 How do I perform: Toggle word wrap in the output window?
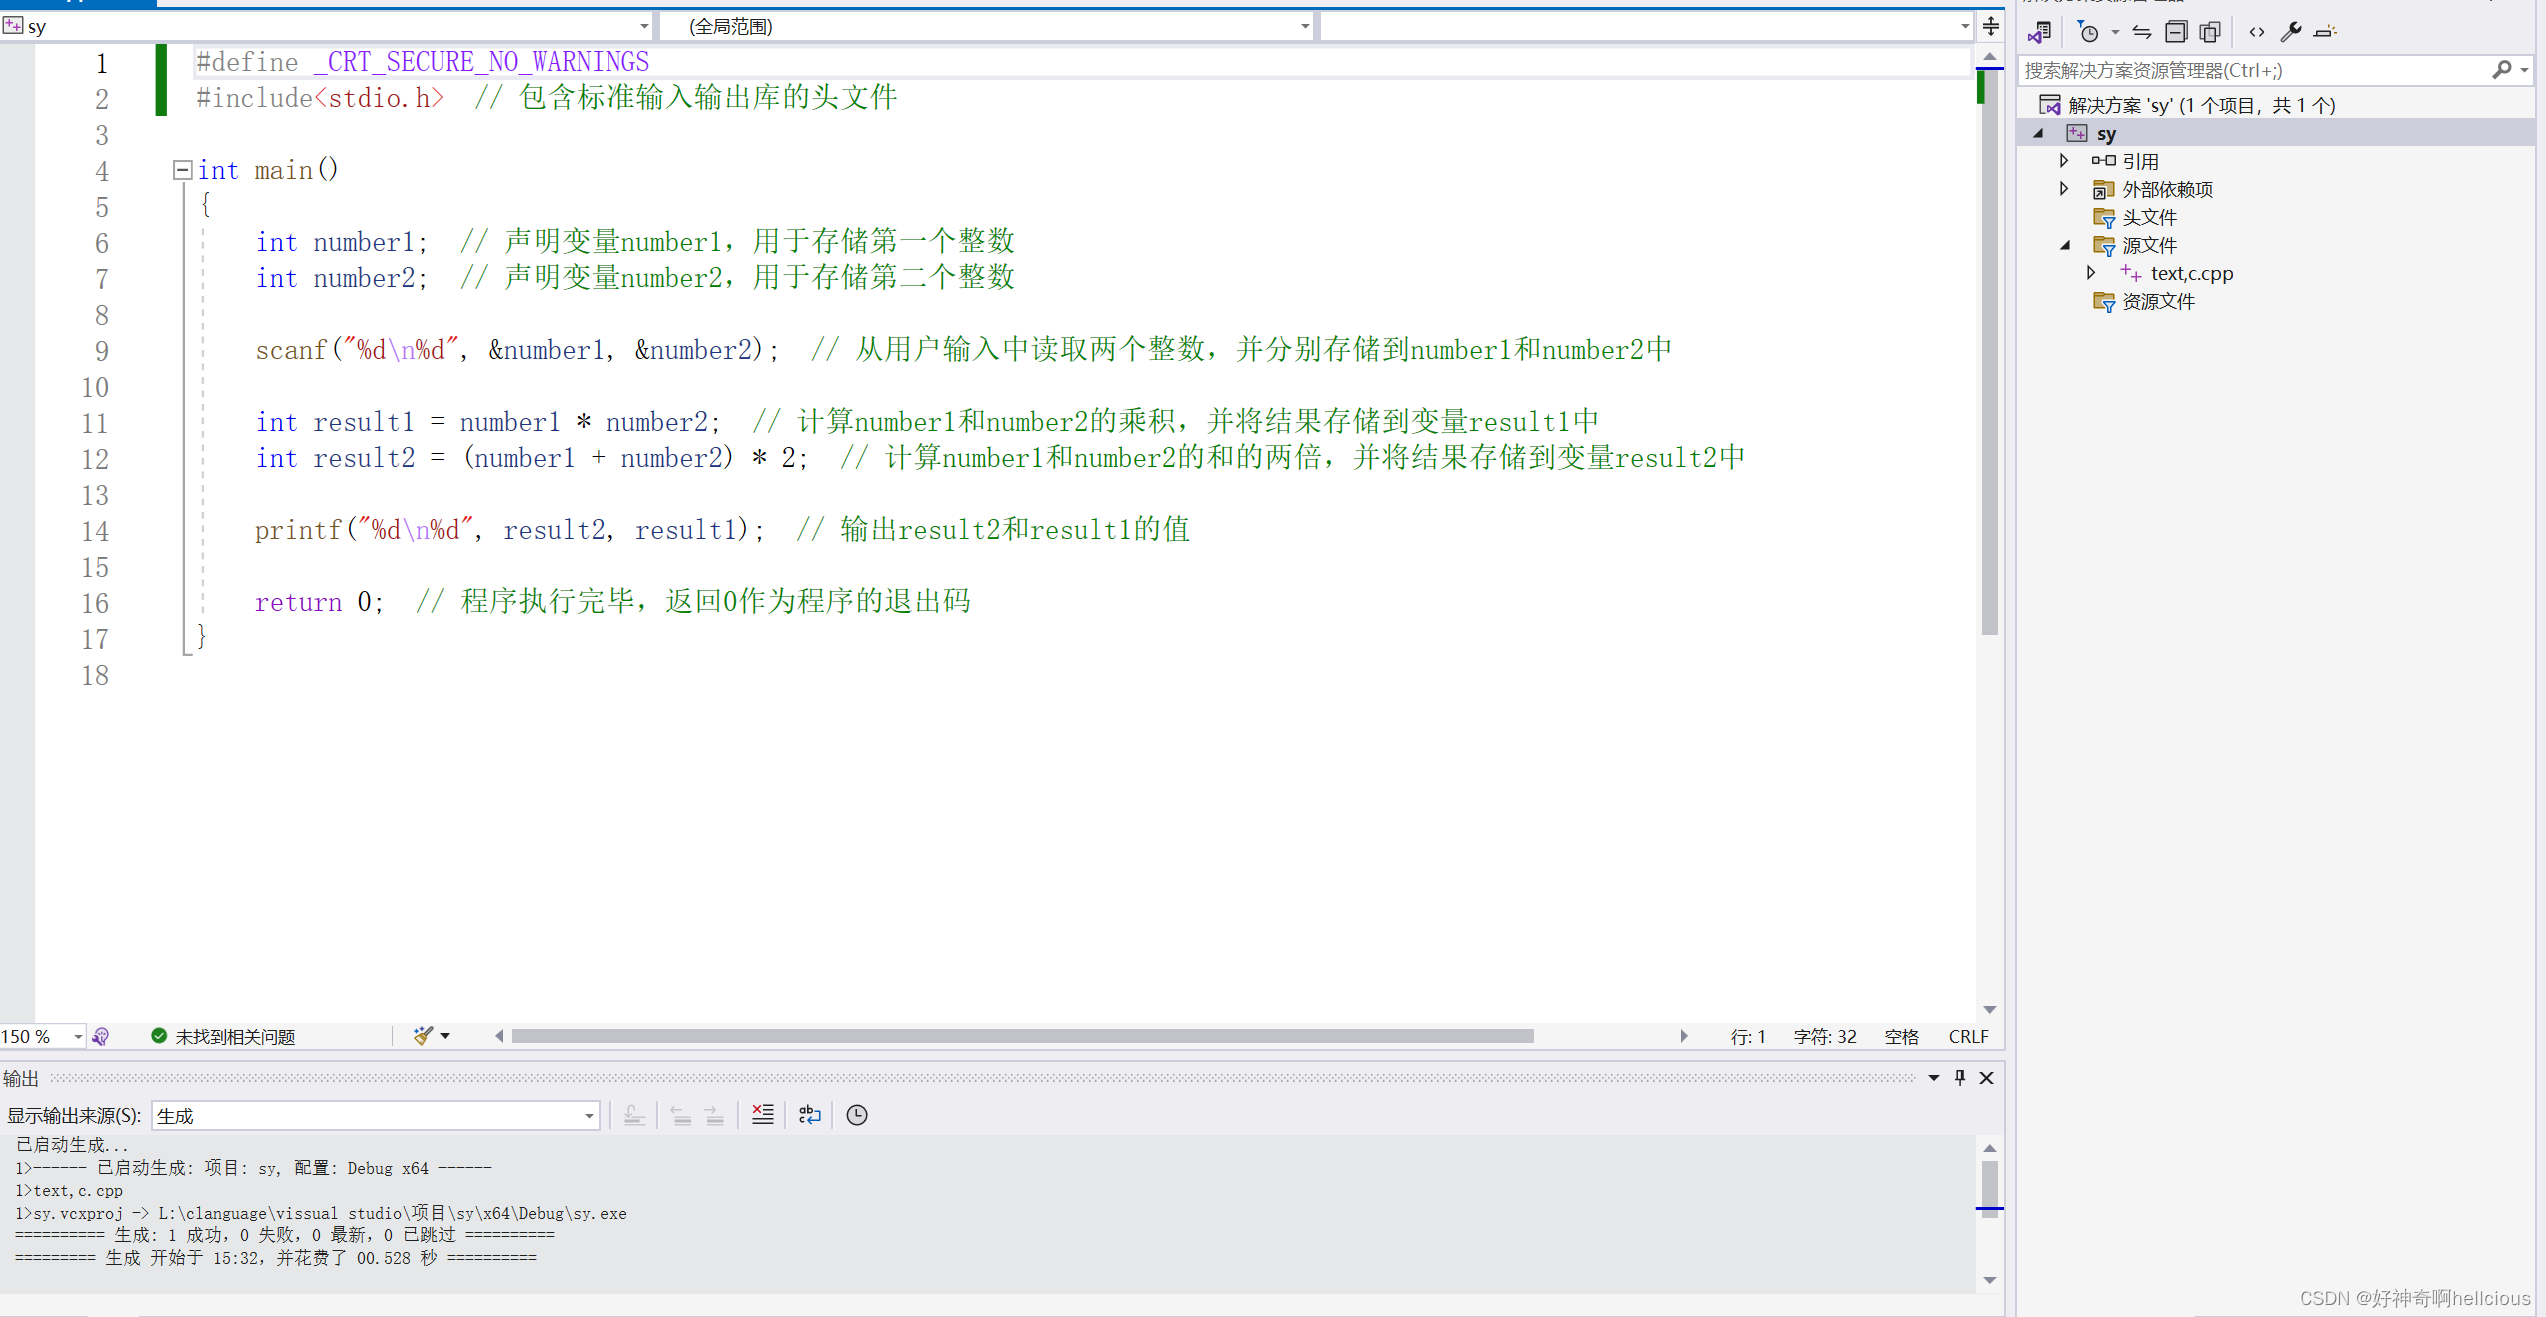[809, 1115]
